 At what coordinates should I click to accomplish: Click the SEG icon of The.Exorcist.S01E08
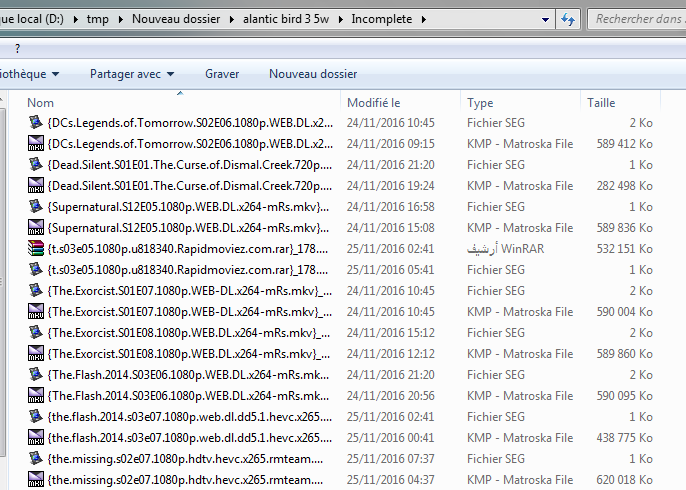pos(36,333)
